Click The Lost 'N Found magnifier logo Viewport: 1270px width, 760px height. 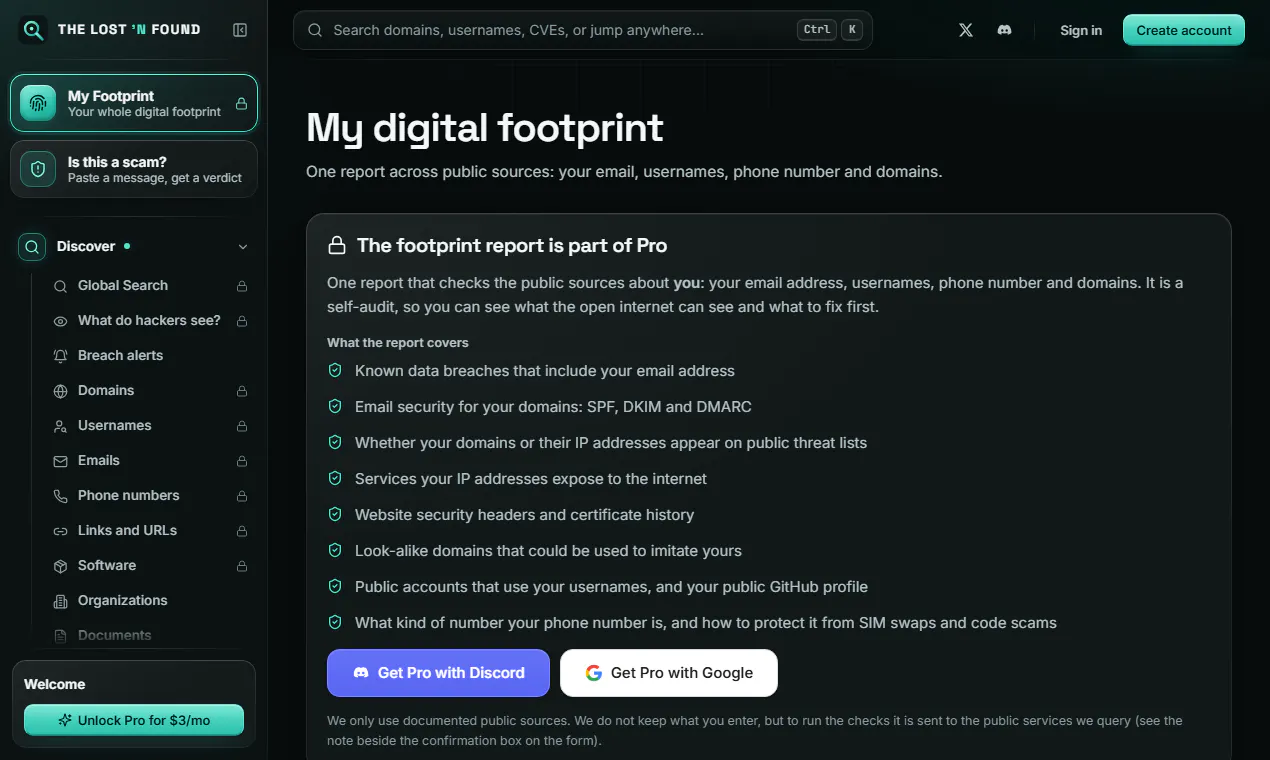33,30
